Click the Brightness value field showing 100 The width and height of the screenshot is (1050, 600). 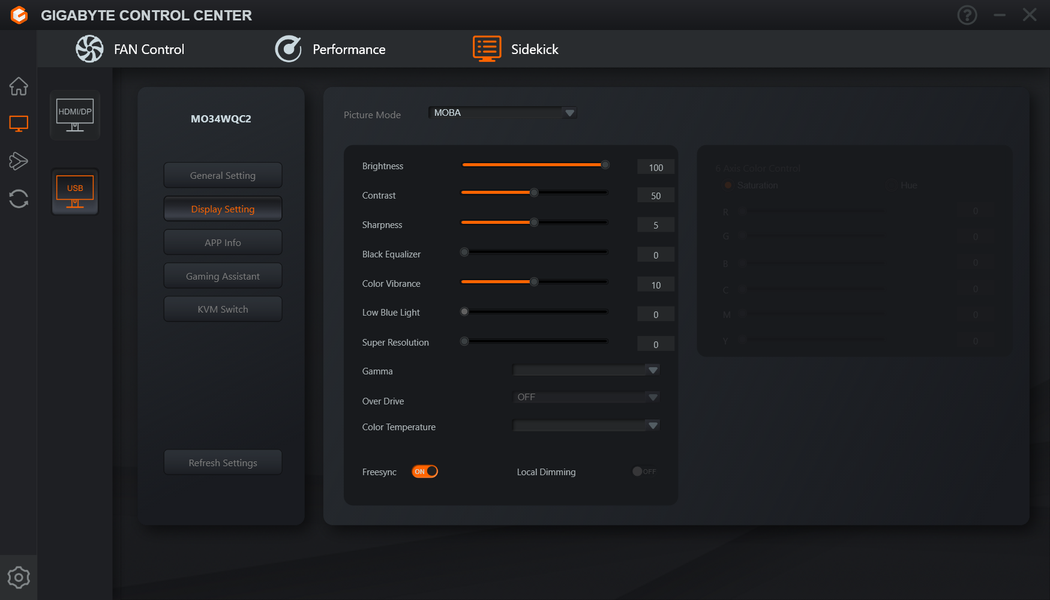click(x=656, y=167)
